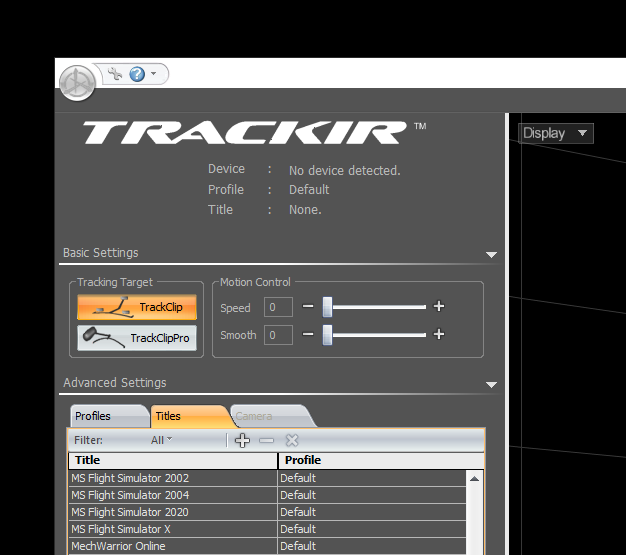Select TrackClip as tracking target

point(137,307)
